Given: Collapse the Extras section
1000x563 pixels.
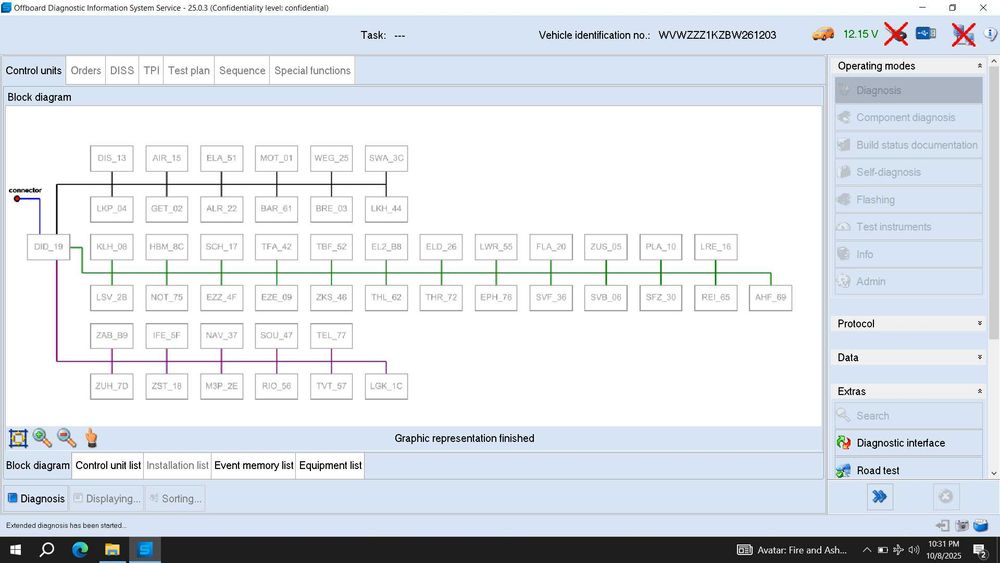Looking at the screenshot, I should (x=980, y=391).
